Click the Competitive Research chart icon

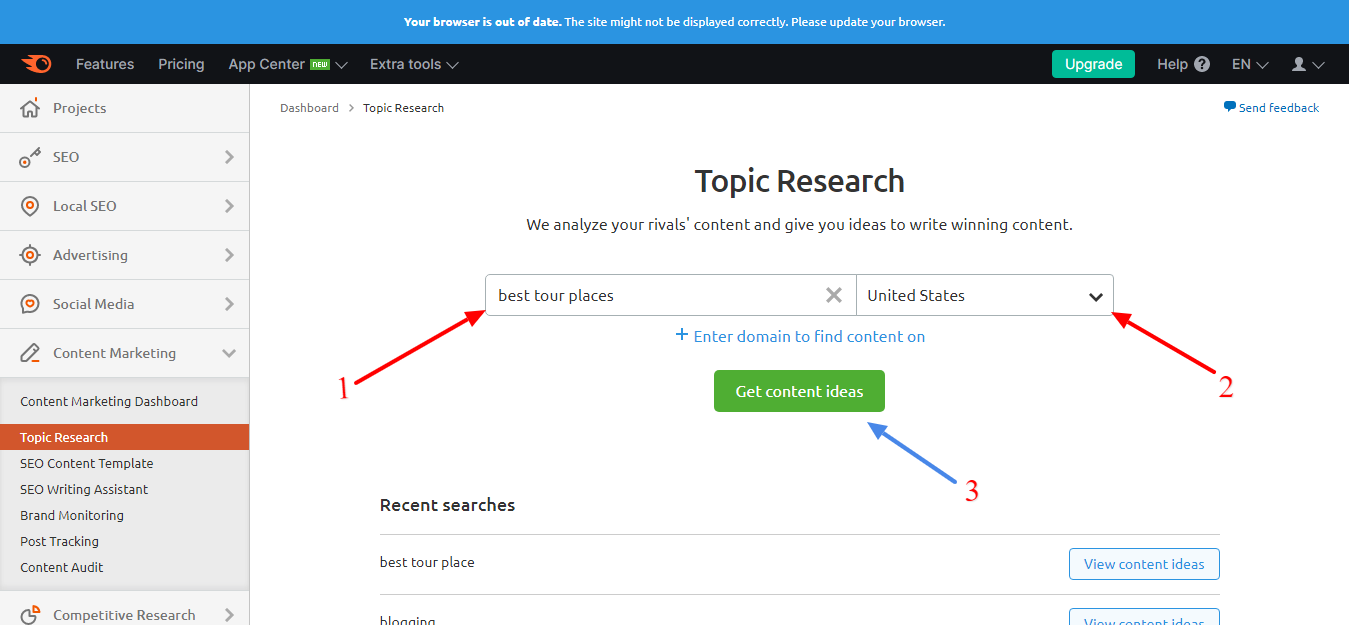[30, 614]
